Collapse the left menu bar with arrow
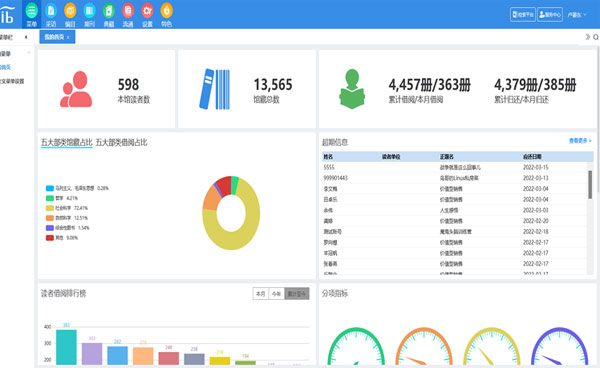 click(x=26, y=37)
